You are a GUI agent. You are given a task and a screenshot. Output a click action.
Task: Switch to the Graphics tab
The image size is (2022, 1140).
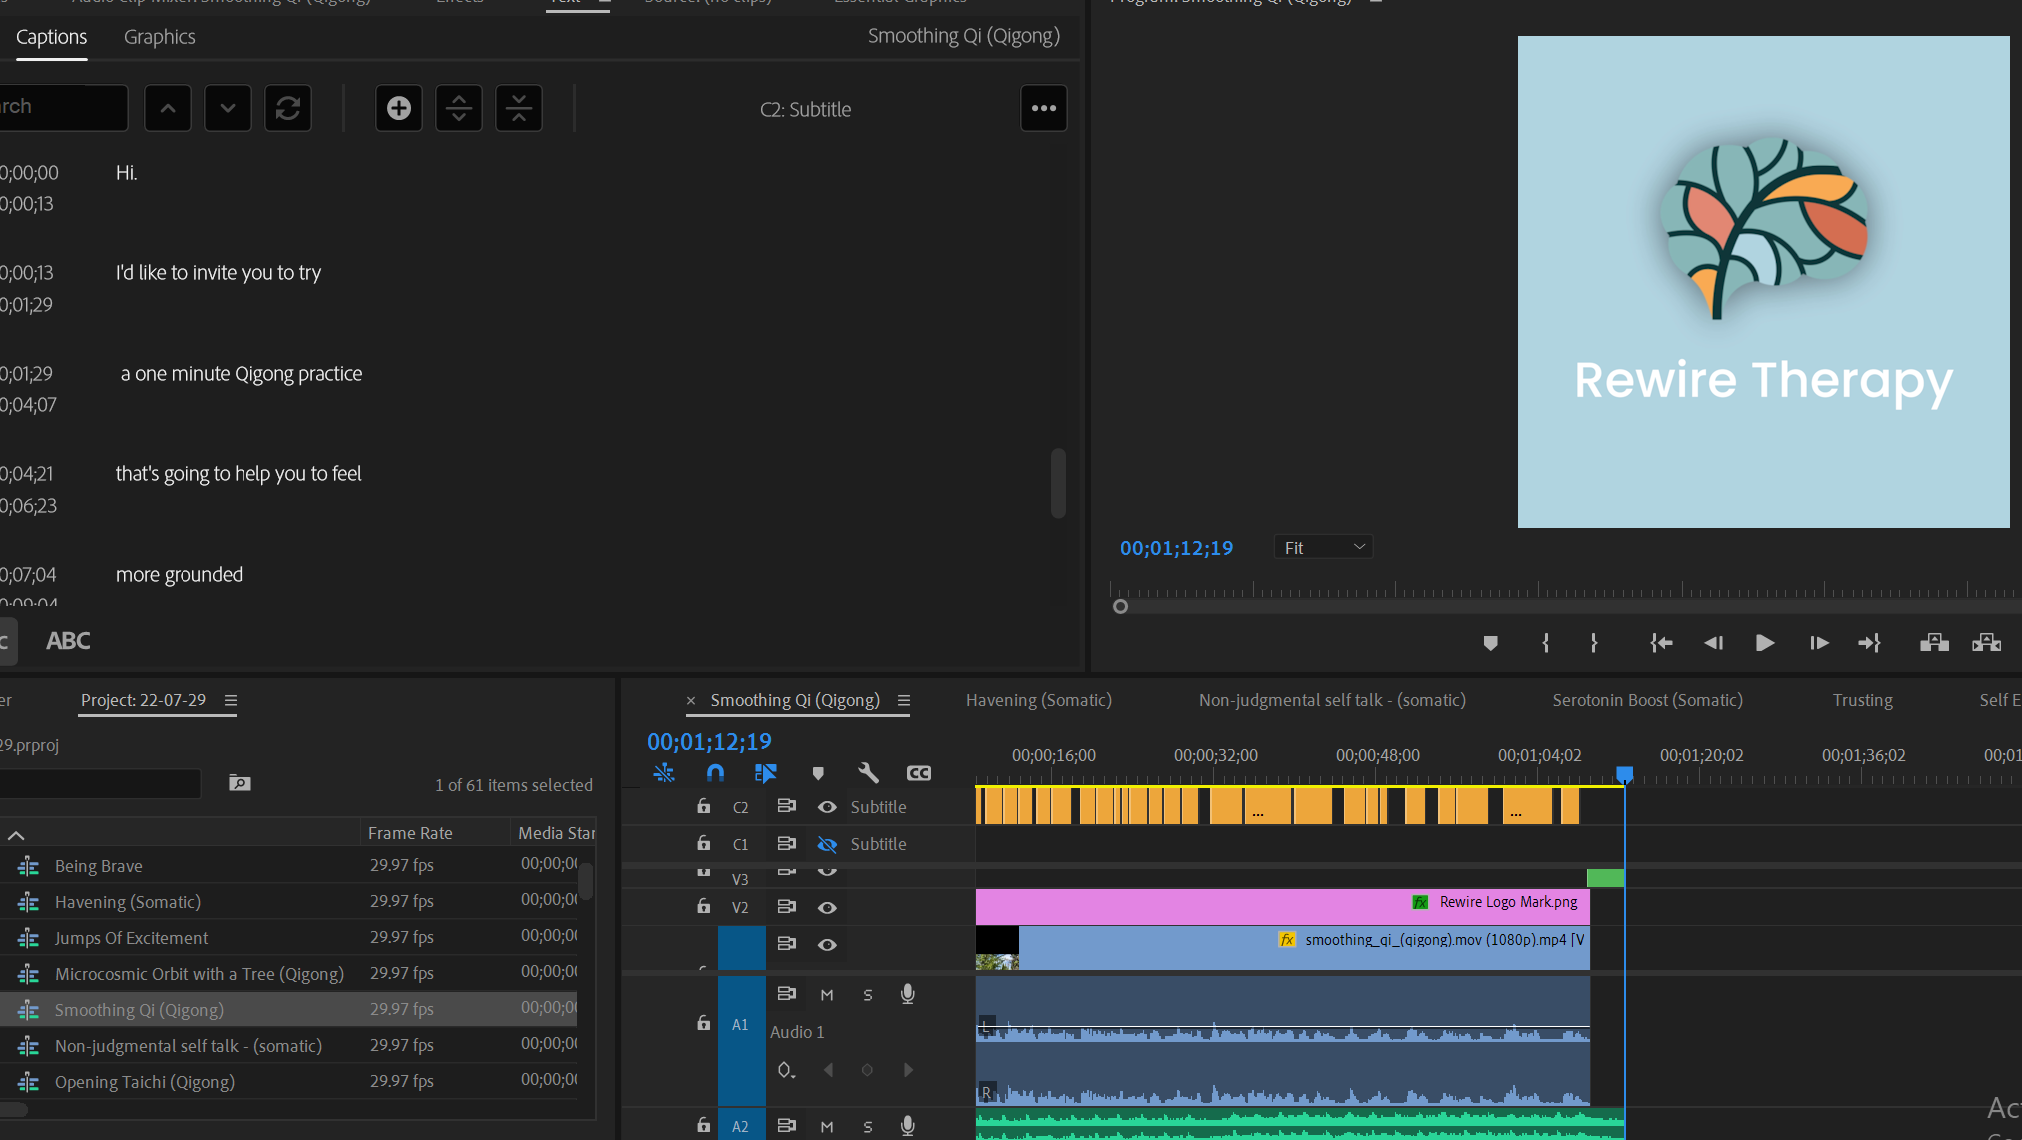[x=160, y=37]
